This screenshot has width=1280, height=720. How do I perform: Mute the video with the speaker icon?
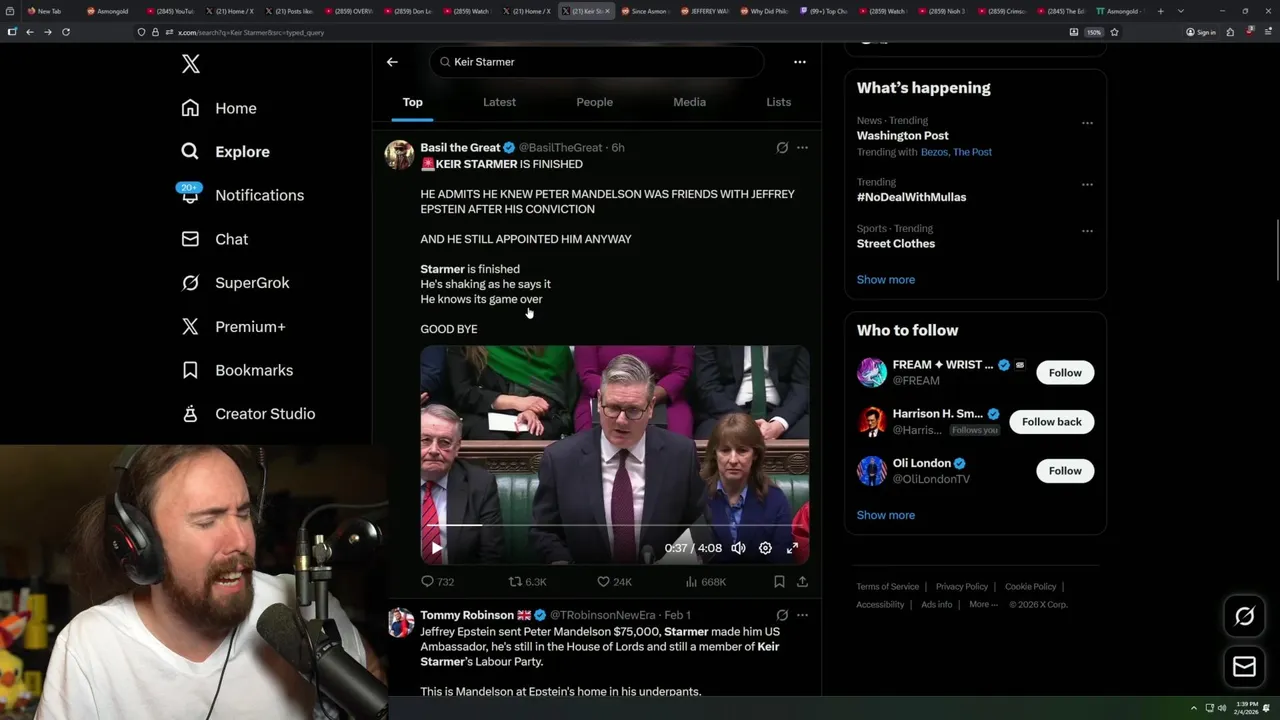coord(738,548)
